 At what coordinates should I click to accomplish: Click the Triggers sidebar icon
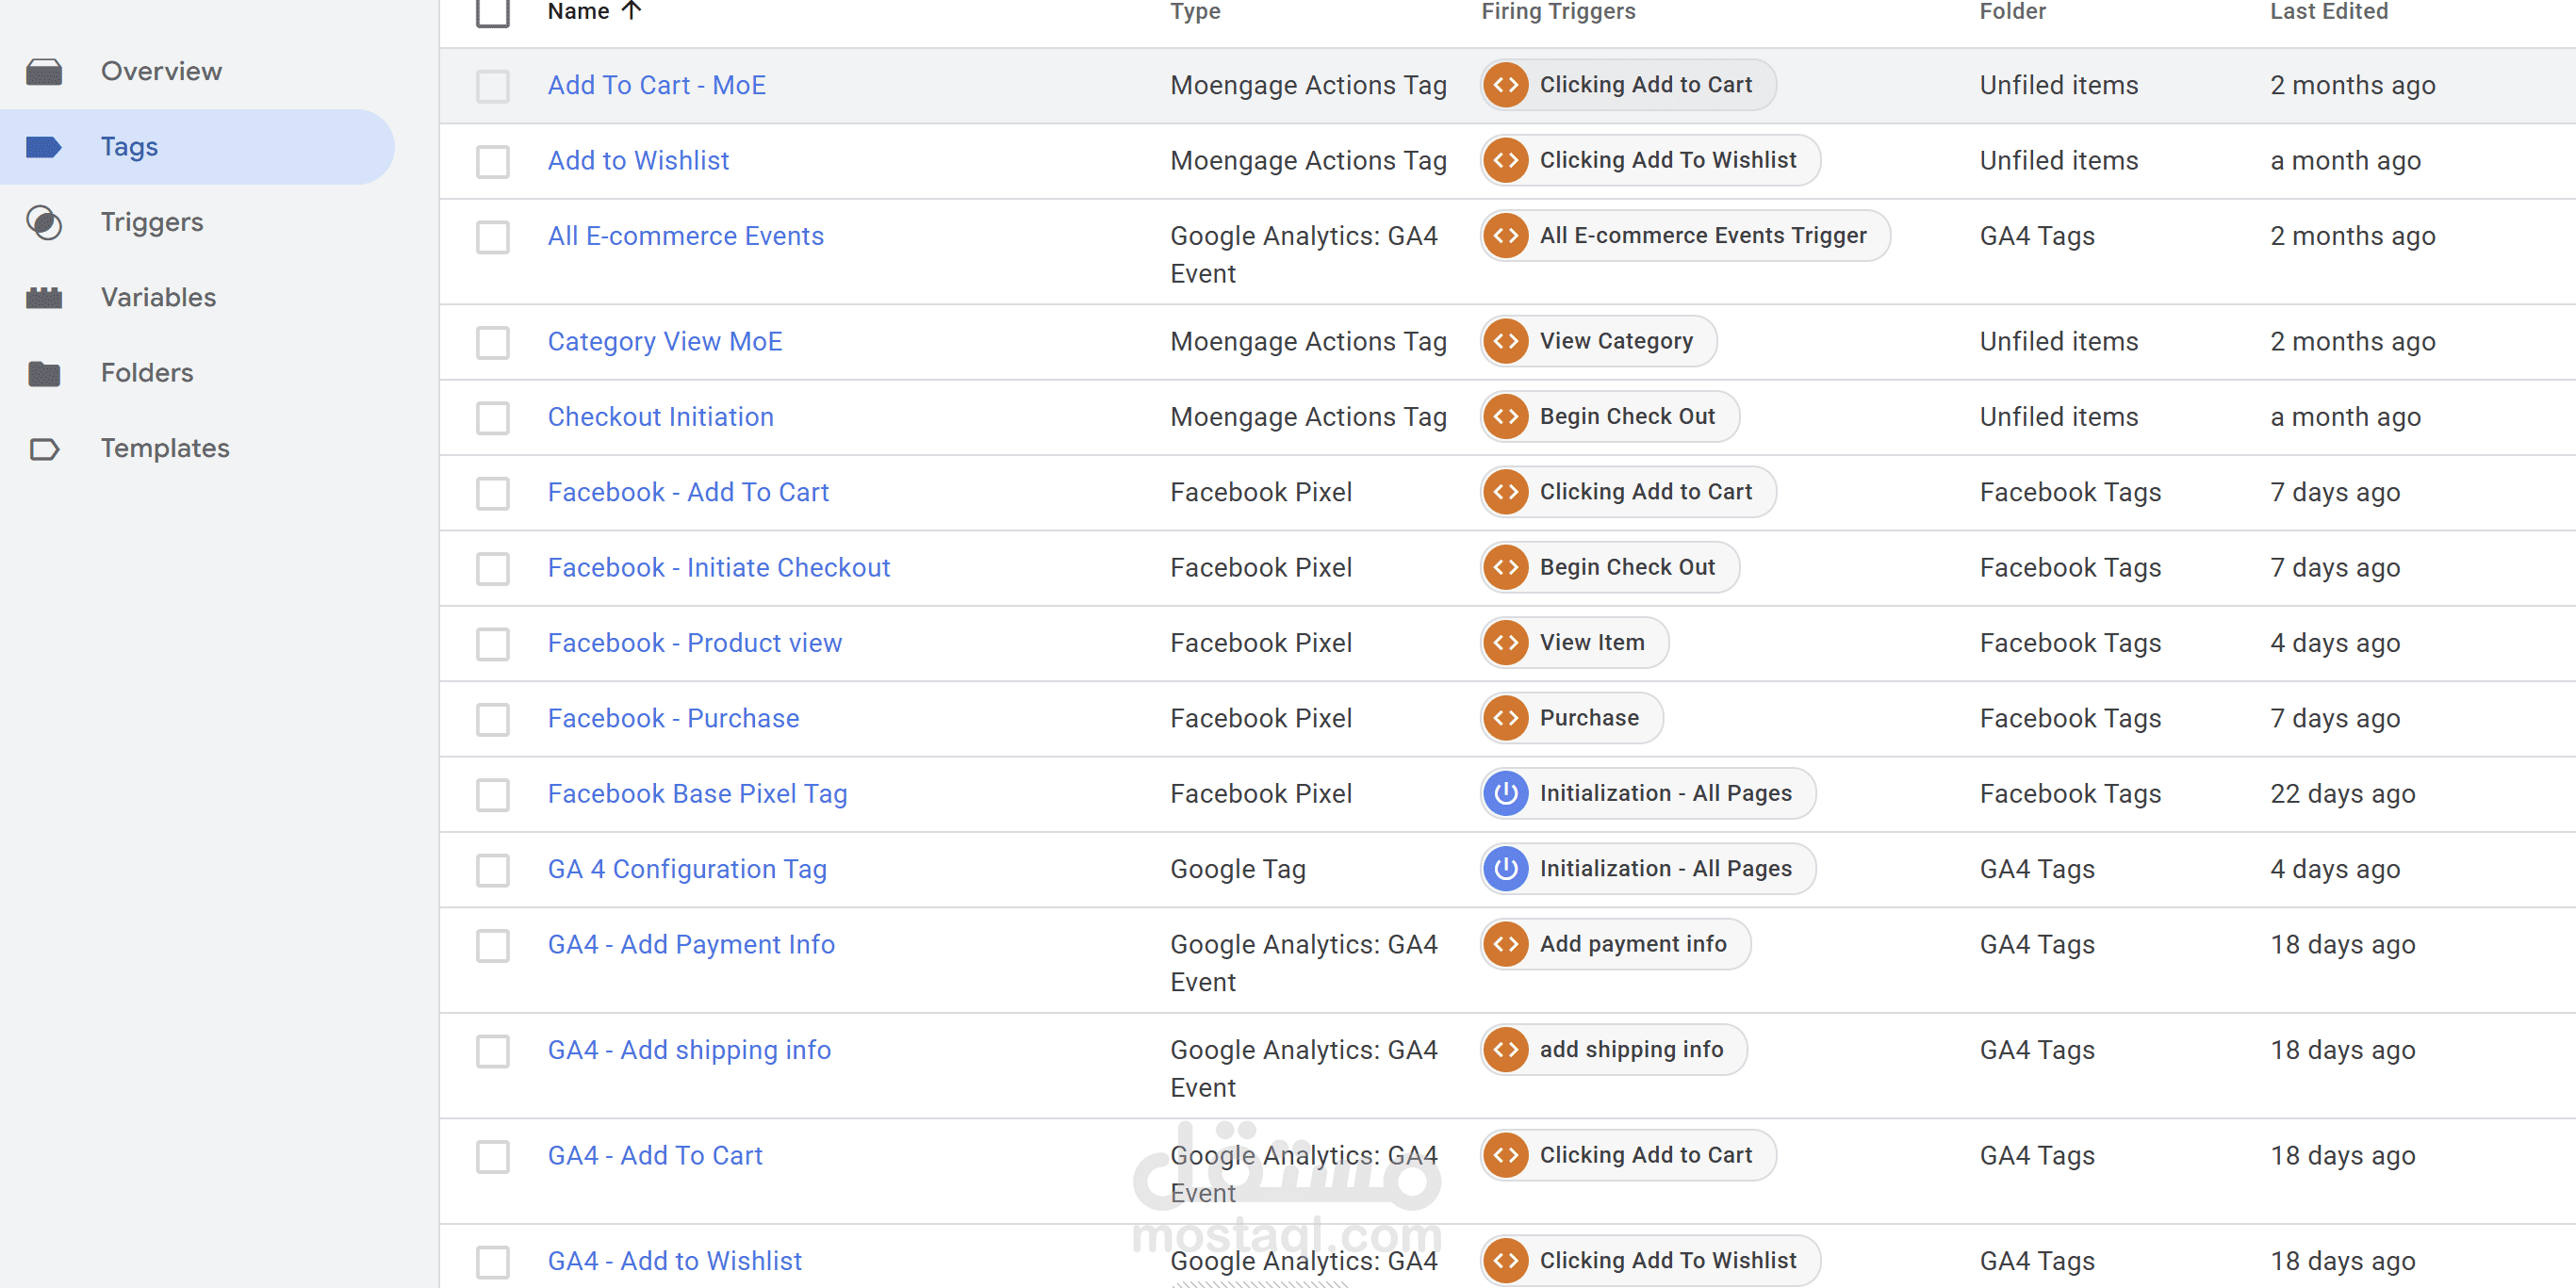[x=44, y=222]
